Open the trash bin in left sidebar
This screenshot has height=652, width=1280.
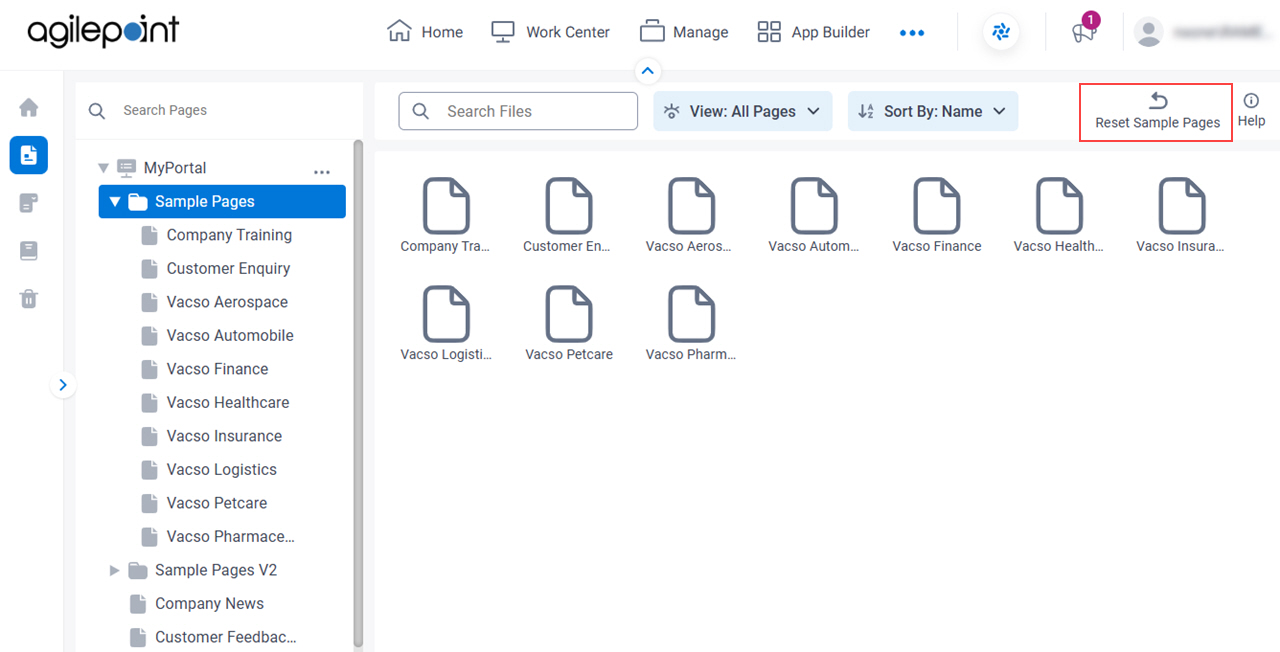pyautogui.click(x=29, y=298)
